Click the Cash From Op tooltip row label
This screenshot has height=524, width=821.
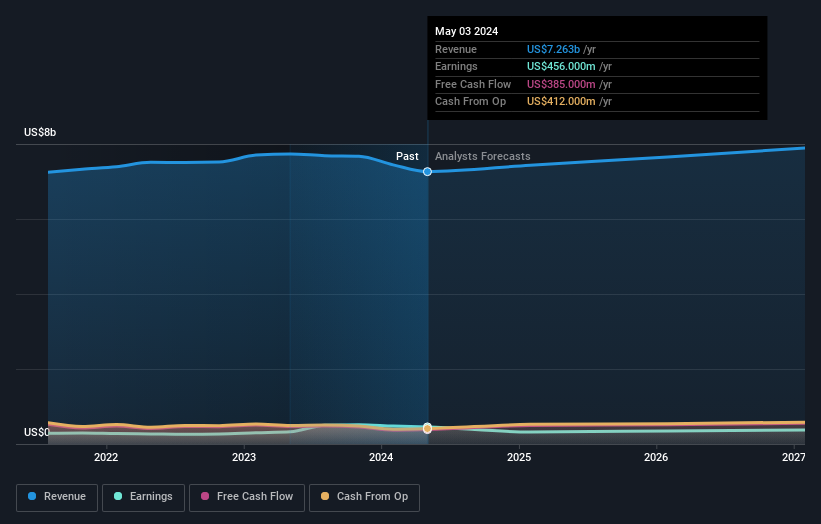click(471, 102)
